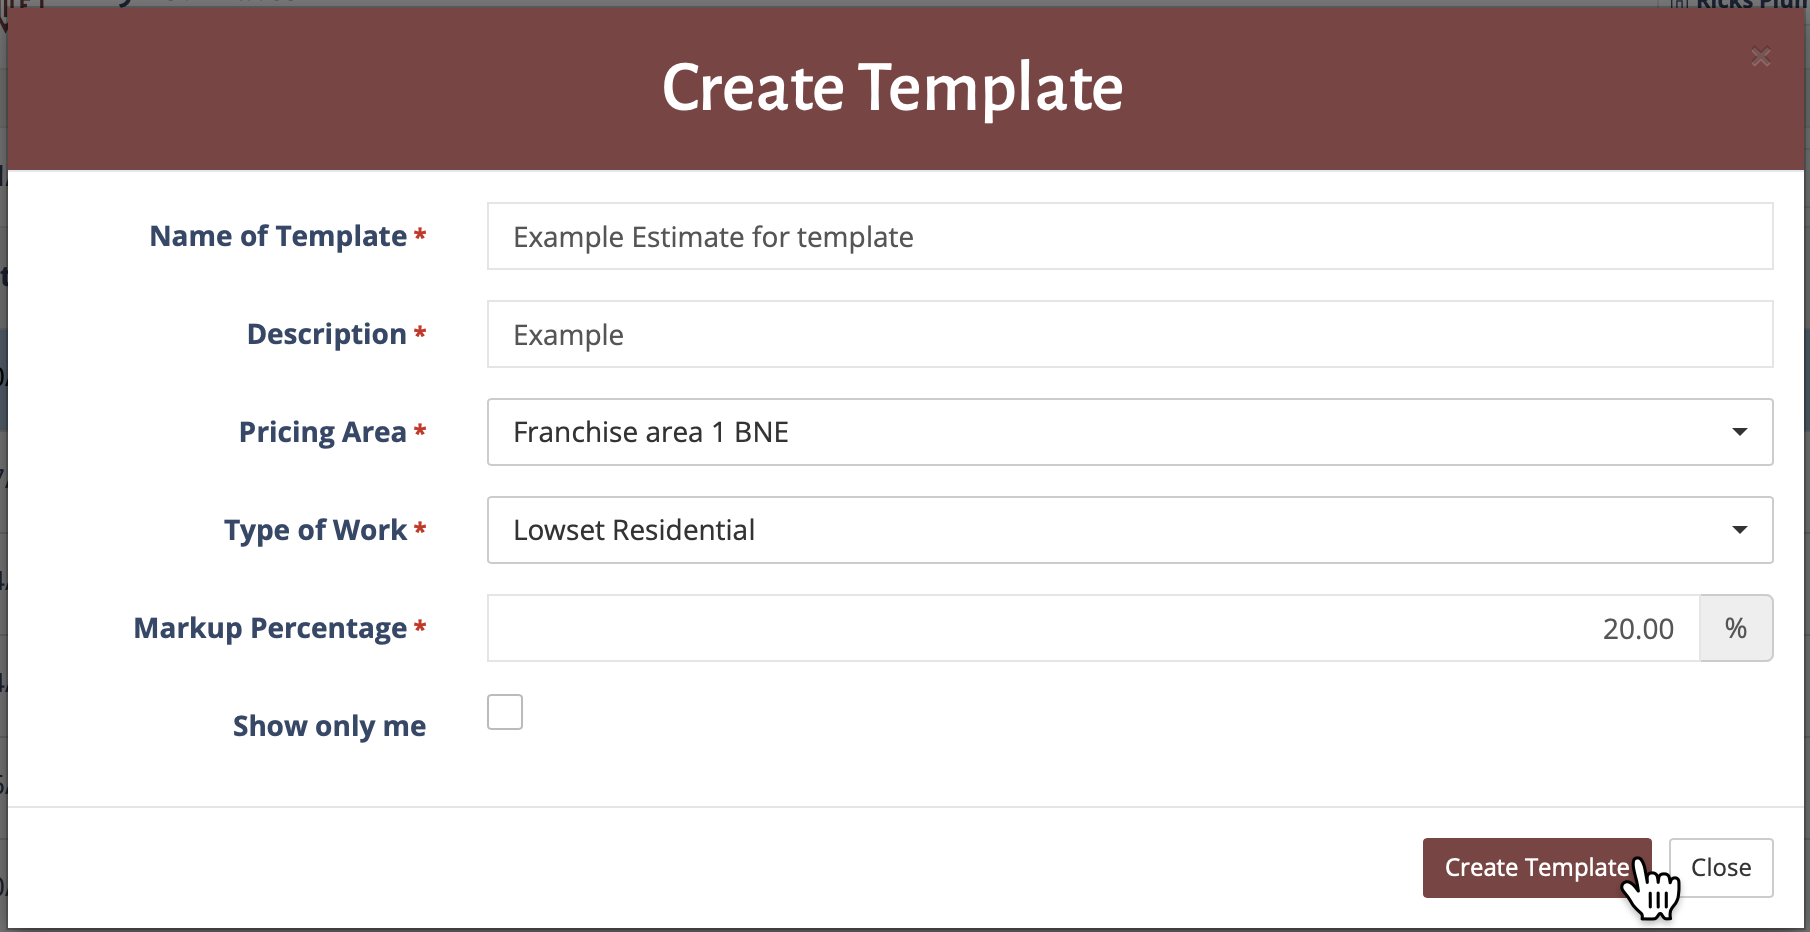The image size is (1810, 932).
Task: Tick the Show only me checkbox
Action: point(505,712)
